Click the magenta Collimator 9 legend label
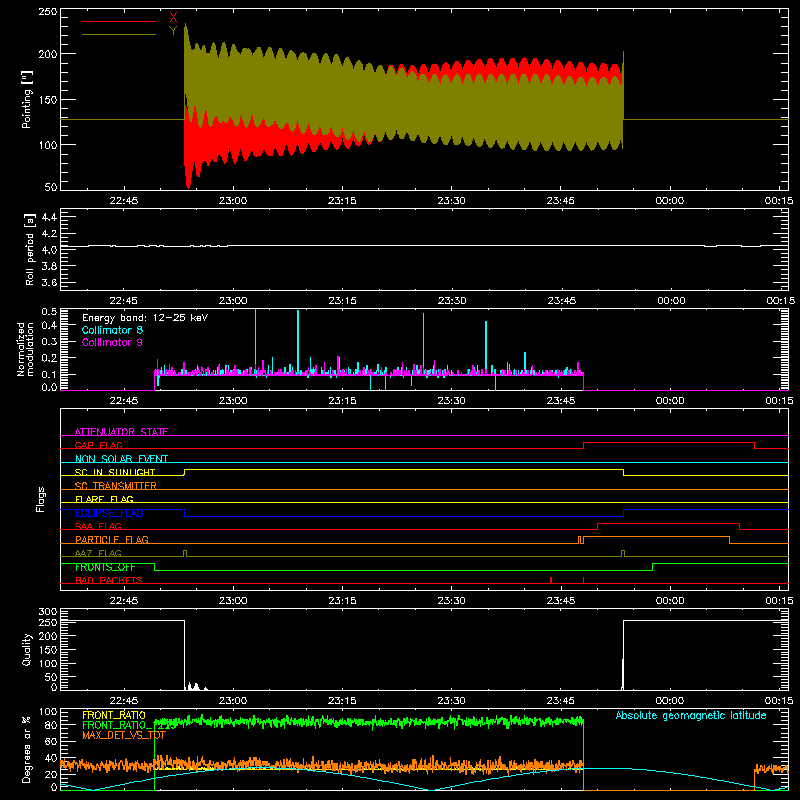The width and height of the screenshot is (800, 800). click(x=112, y=342)
